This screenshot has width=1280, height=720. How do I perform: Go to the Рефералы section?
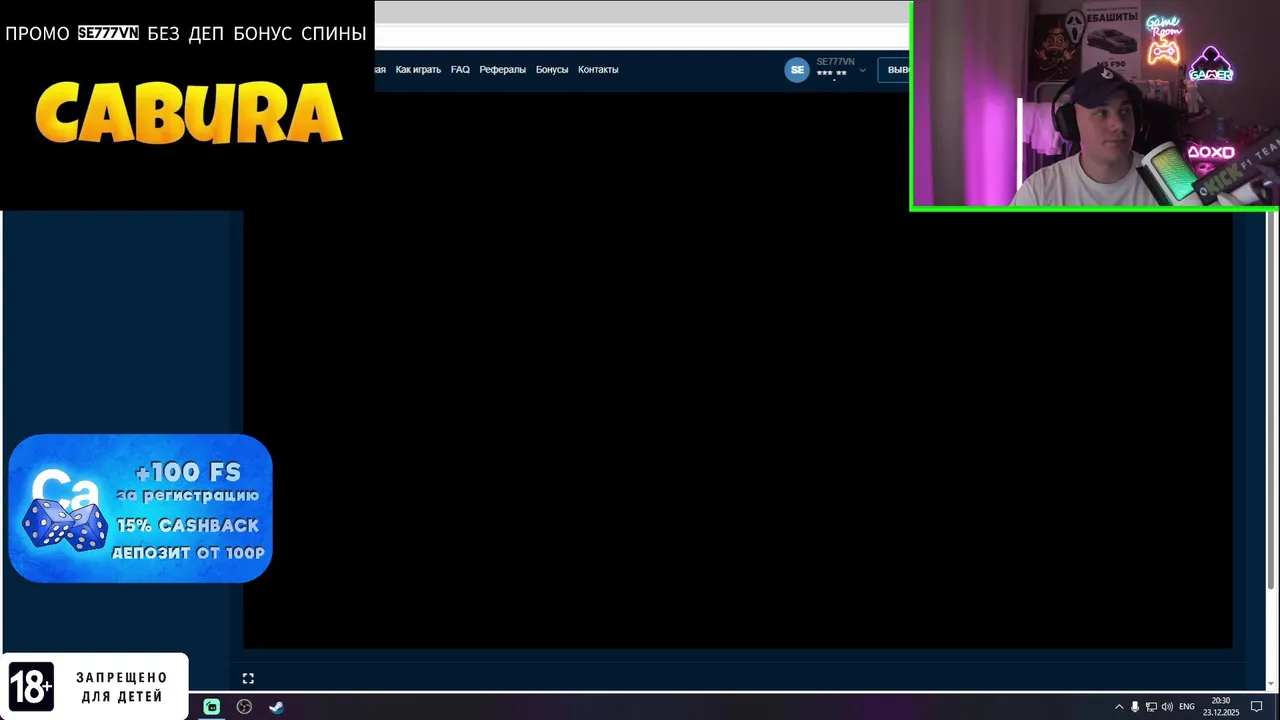point(502,70)
